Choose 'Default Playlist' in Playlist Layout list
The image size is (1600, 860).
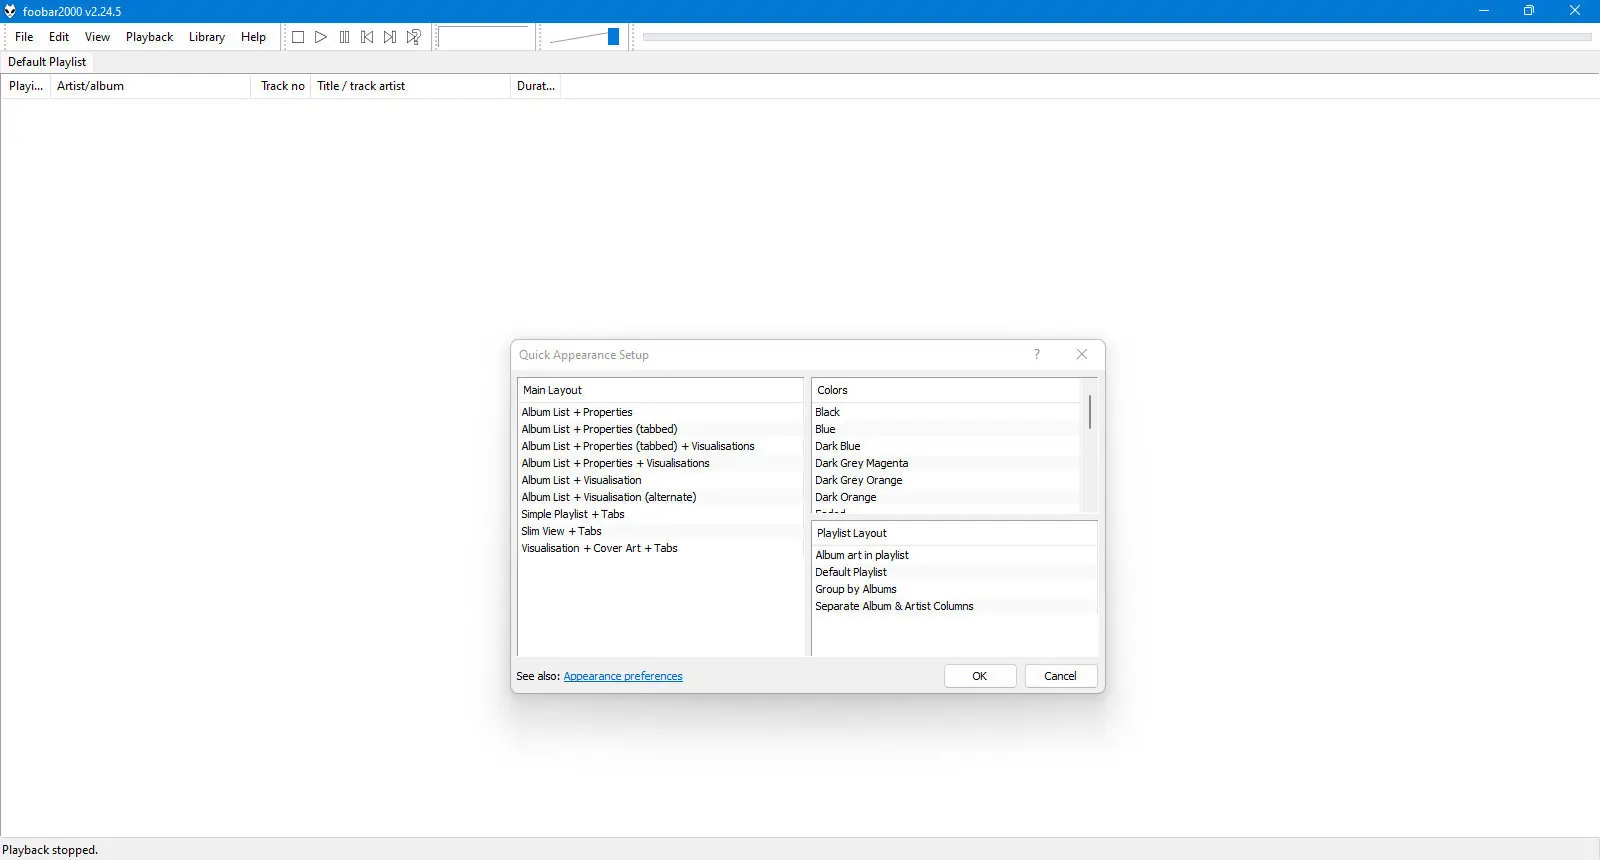pyautogui.click(x=955, y=572)
